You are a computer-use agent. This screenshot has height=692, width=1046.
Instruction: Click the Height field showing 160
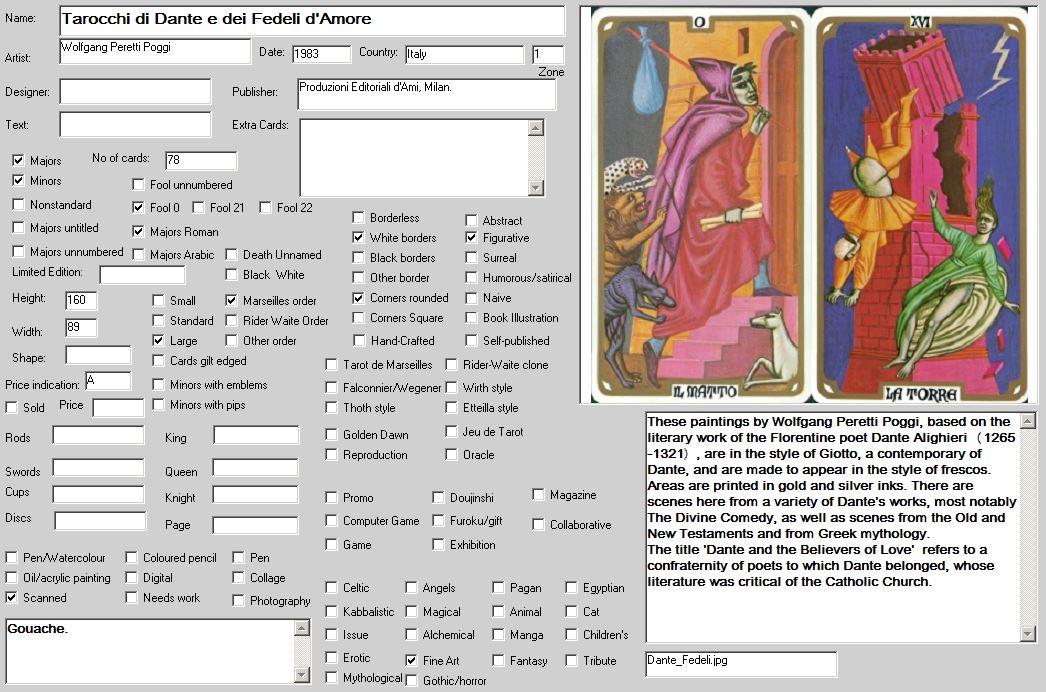pyautogui.click(x=81, y=300)
